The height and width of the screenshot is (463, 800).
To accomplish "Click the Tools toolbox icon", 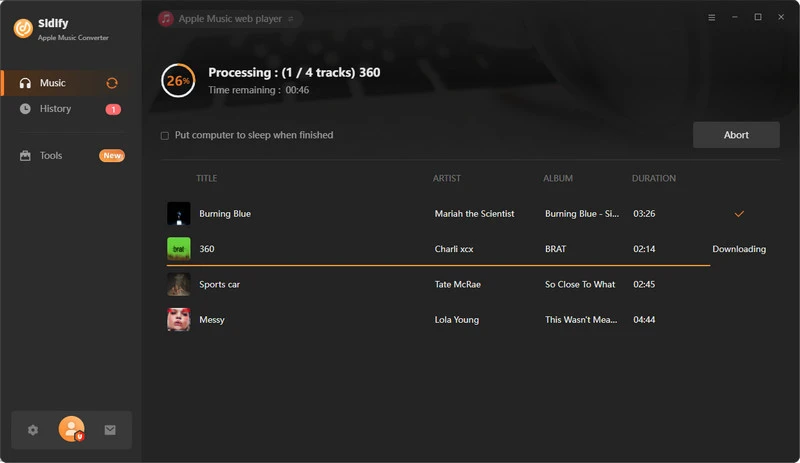I will pos(25,156).
